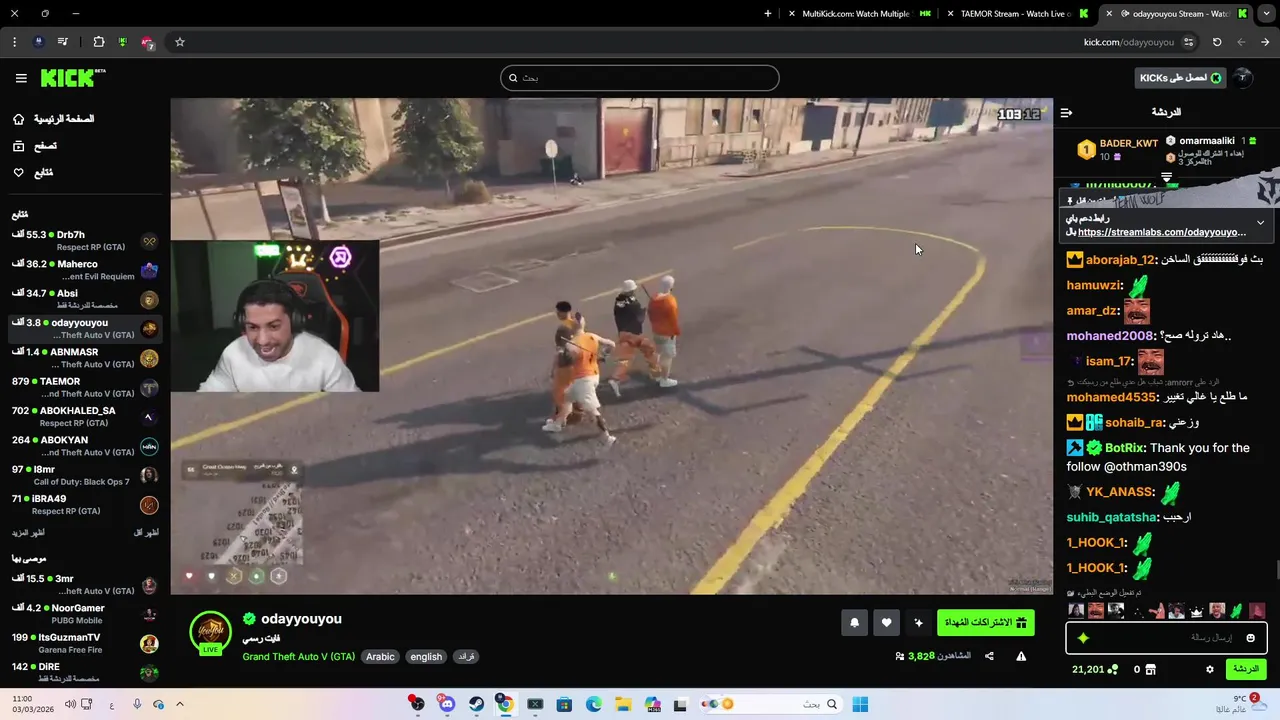Open Absi channel in sidebar
1280x720 pixels.
pos(85,299)
